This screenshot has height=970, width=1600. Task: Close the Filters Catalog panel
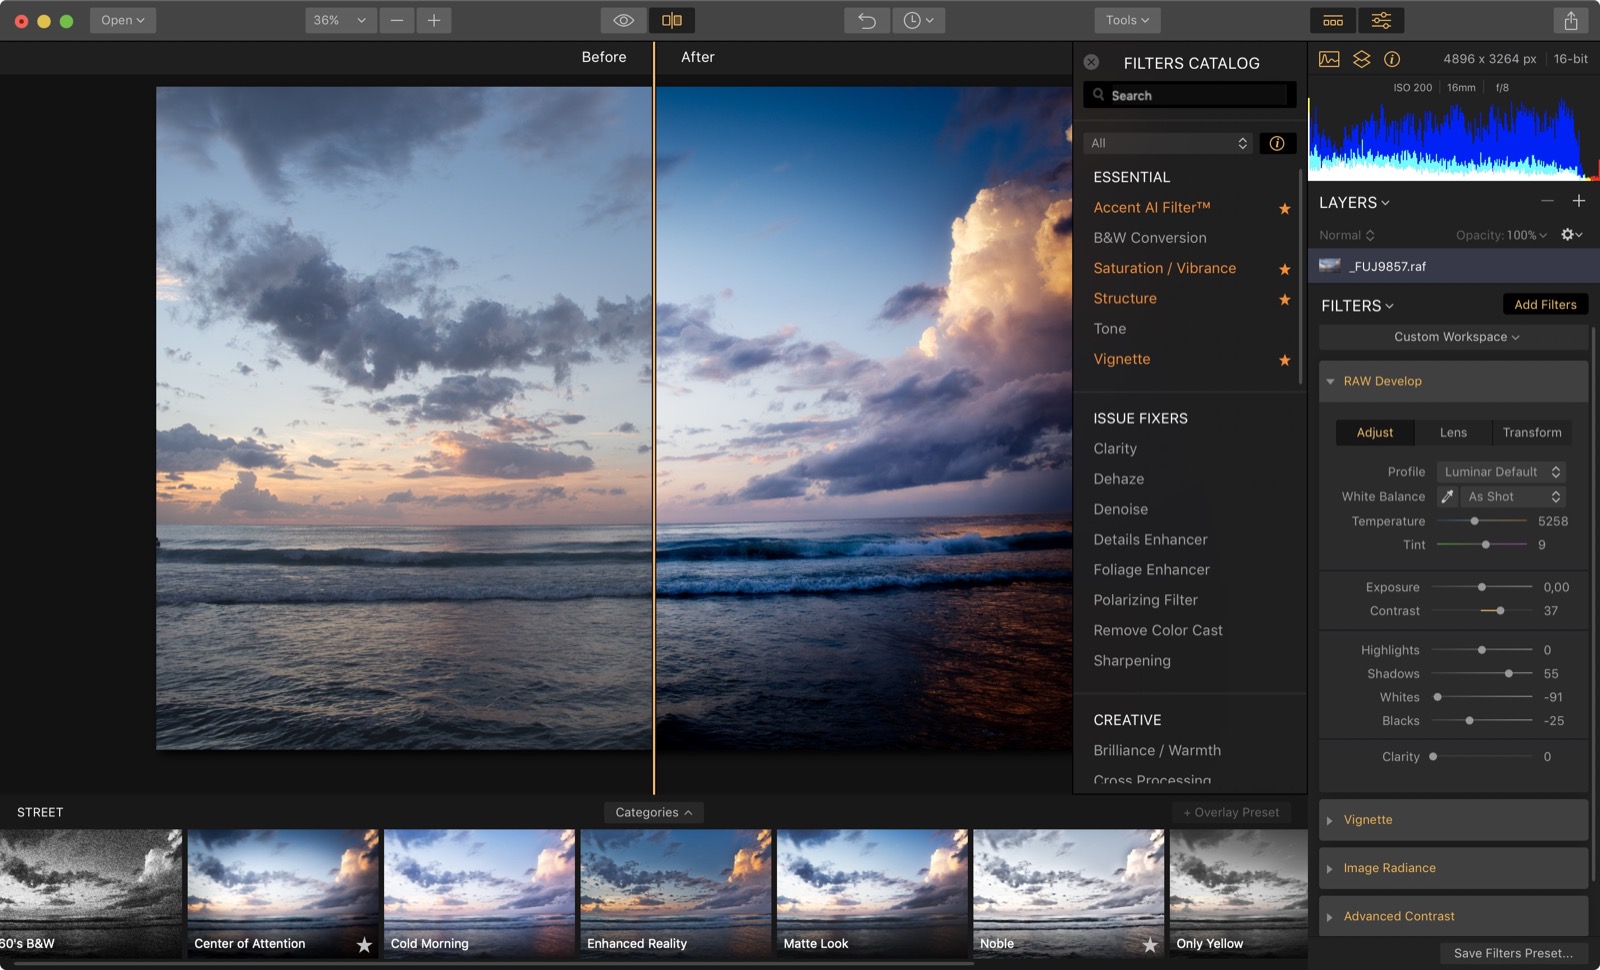pos(1092,62)
